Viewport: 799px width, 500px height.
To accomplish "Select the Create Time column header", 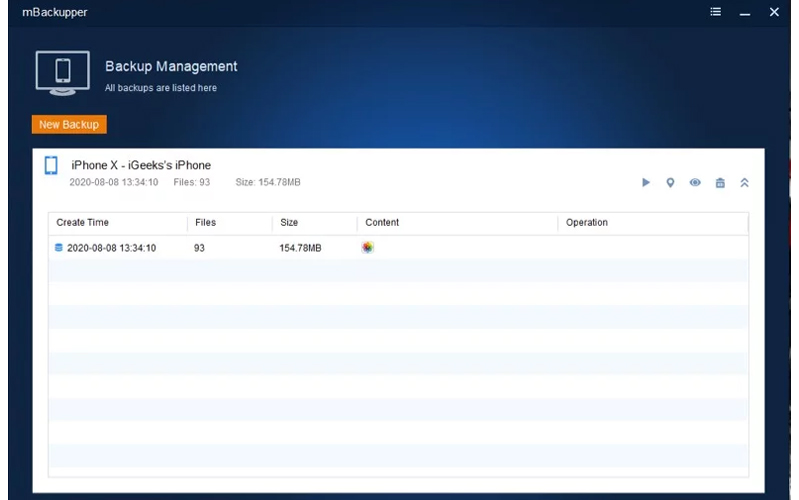I will coord(83,223).
